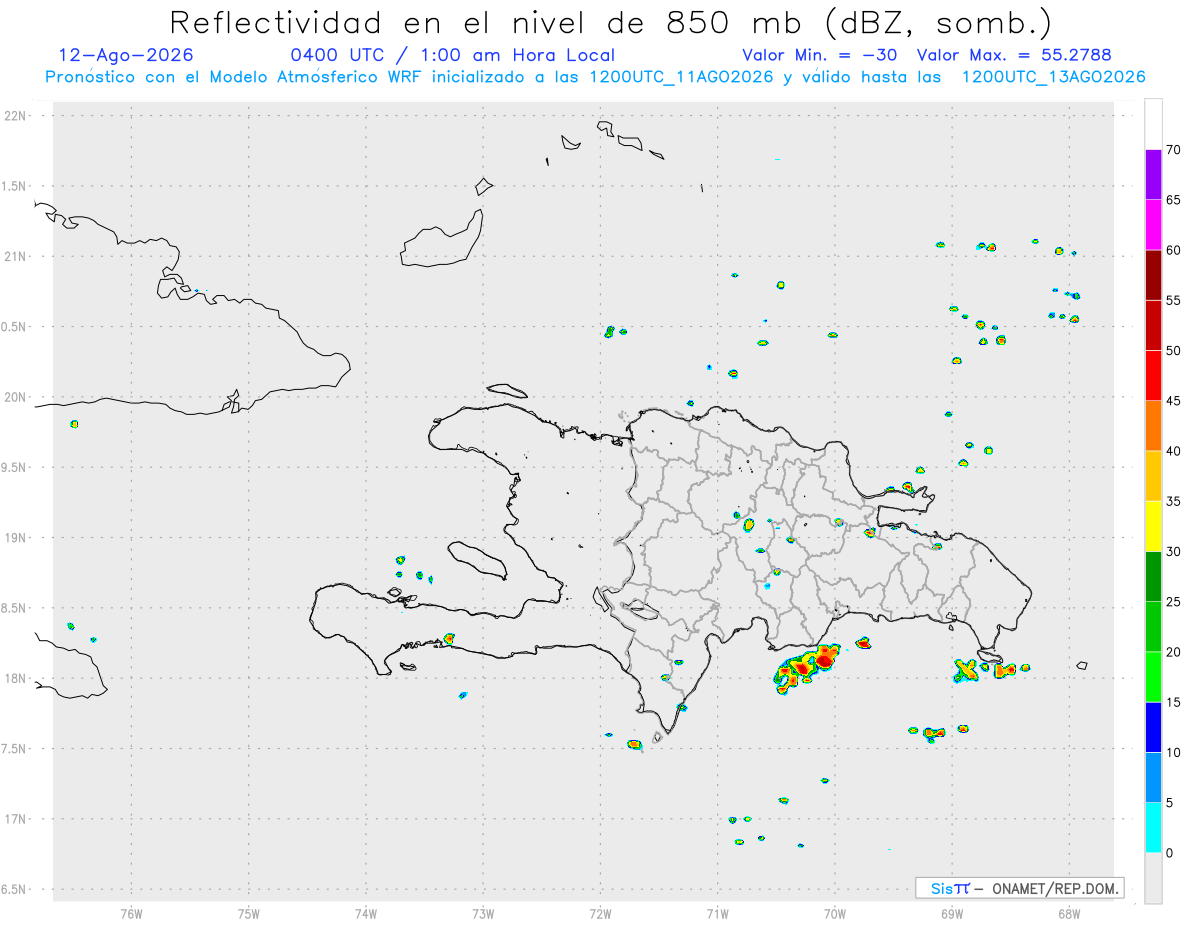Screen dimensions: 1200x927
Task: Pick the dark blue 10–15 dBZ swatch
Action: (x=1153, y=727)
